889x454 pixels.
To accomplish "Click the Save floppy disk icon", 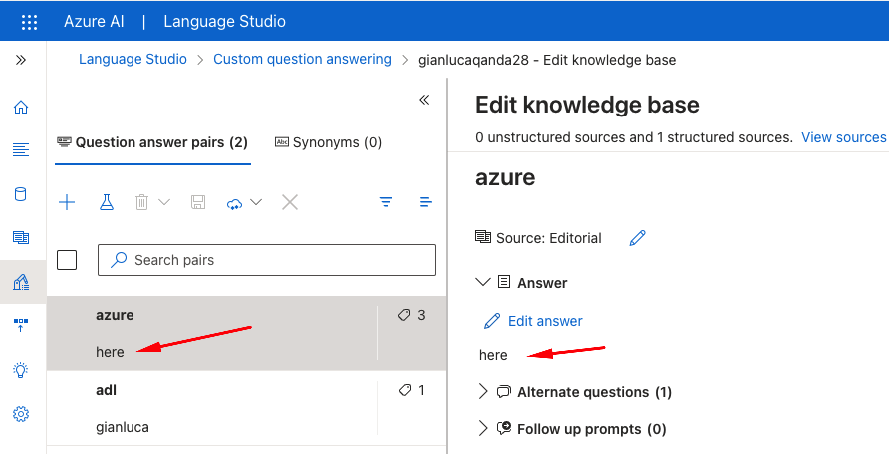I will [198, 202].
